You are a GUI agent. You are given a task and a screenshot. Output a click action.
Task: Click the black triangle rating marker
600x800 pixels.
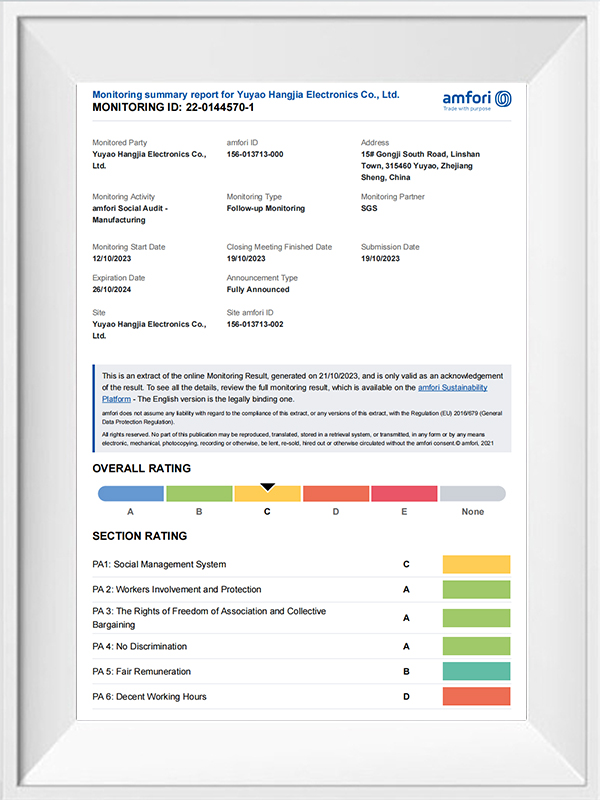(x=267, y=487)
